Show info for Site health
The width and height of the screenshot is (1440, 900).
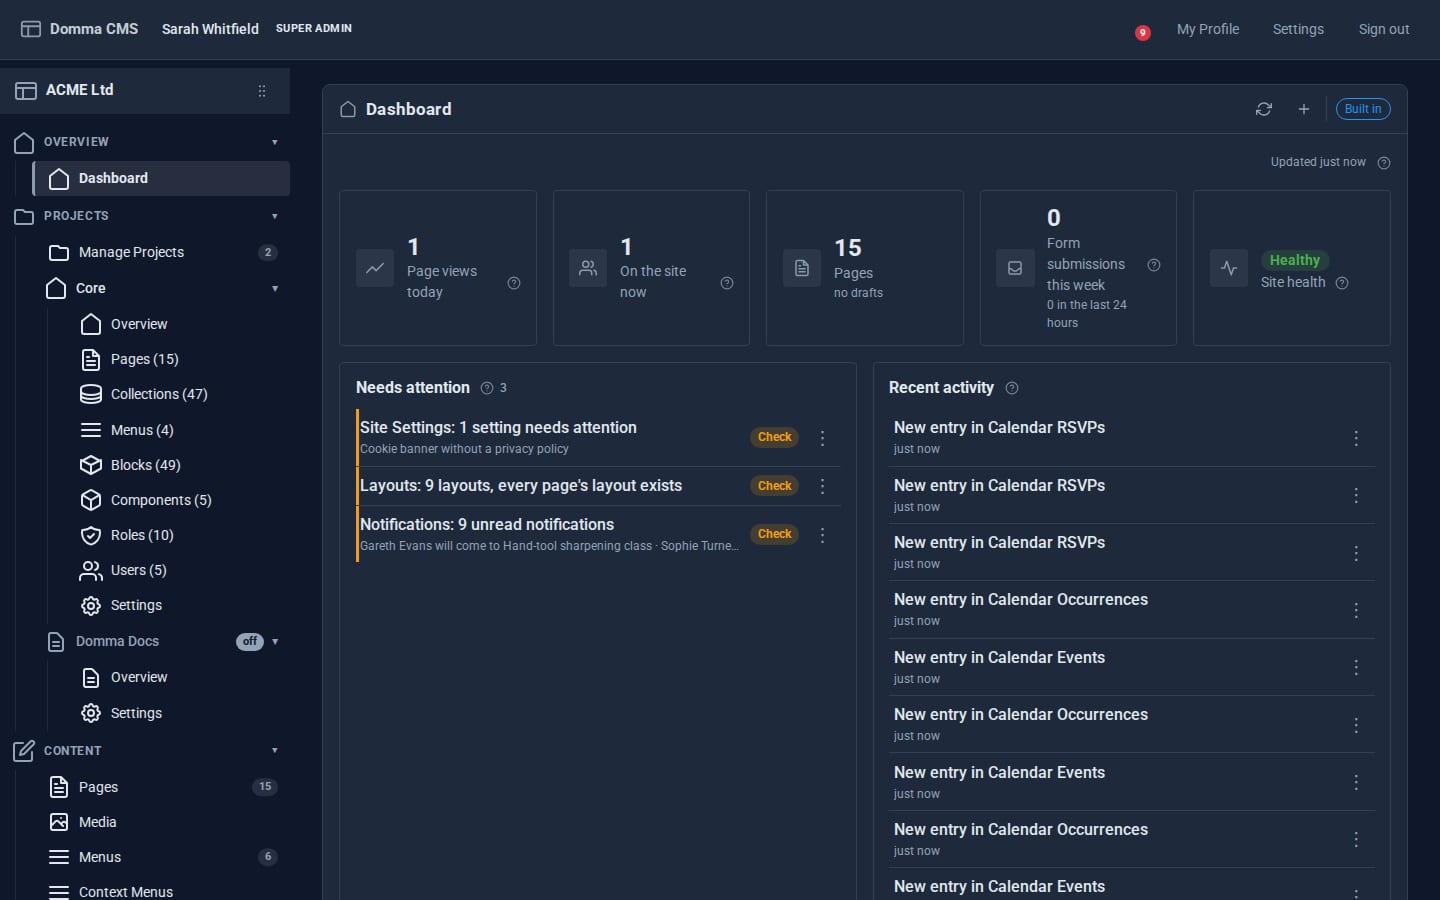pyautogui.click(x=1342, y=283)
